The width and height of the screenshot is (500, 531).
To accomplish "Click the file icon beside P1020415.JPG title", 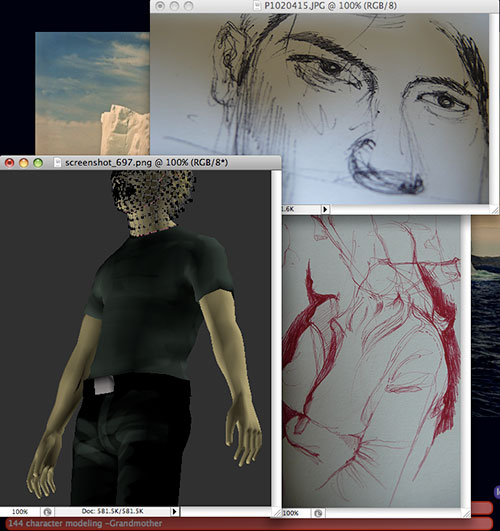I will 258,5.
